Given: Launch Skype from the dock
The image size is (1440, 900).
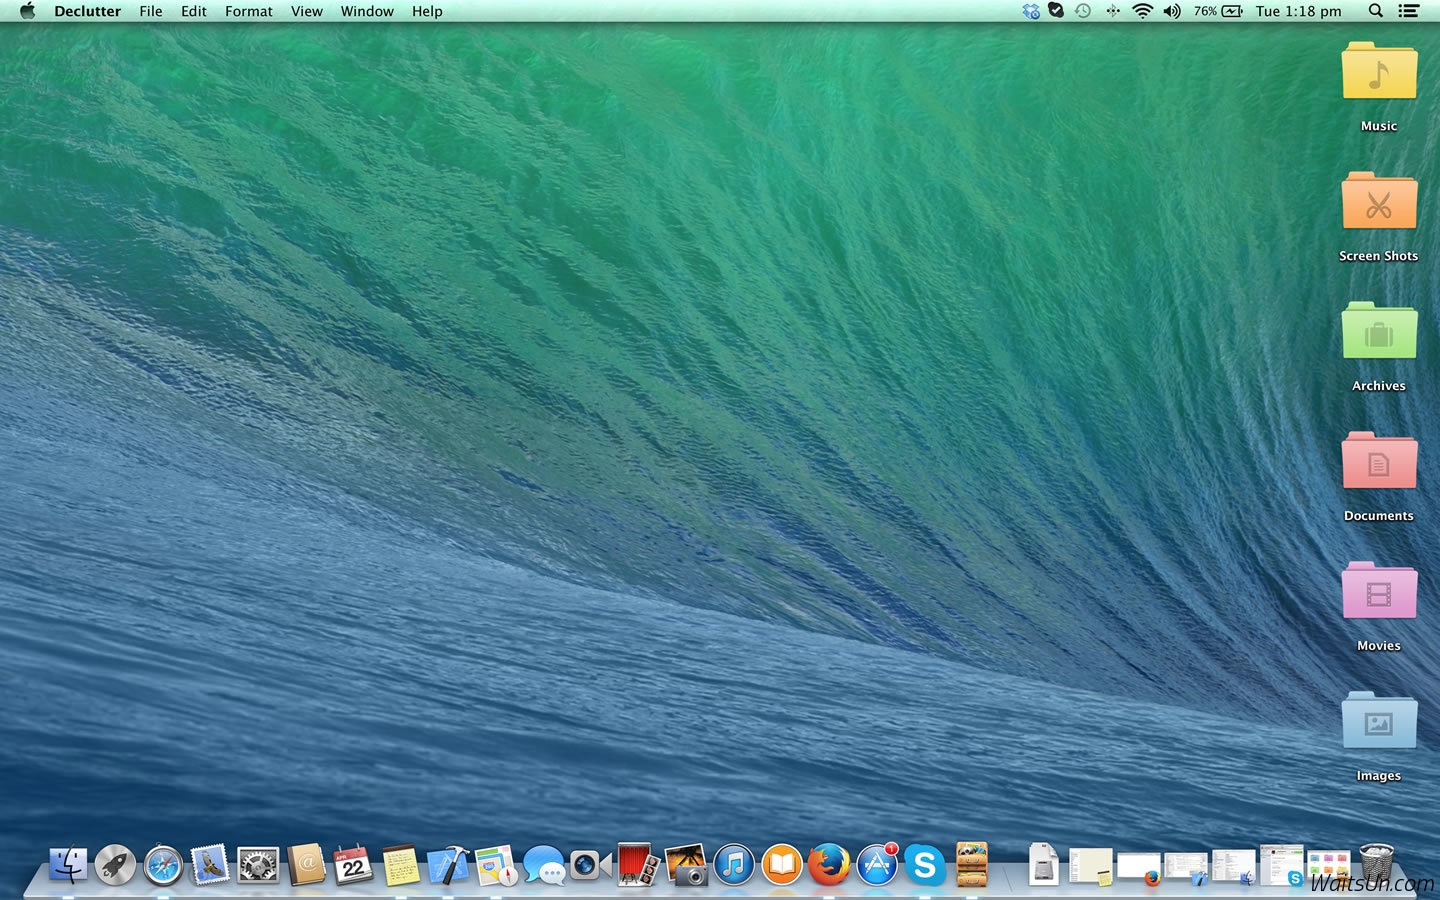Looking at the screenshot, I should 924,865.
